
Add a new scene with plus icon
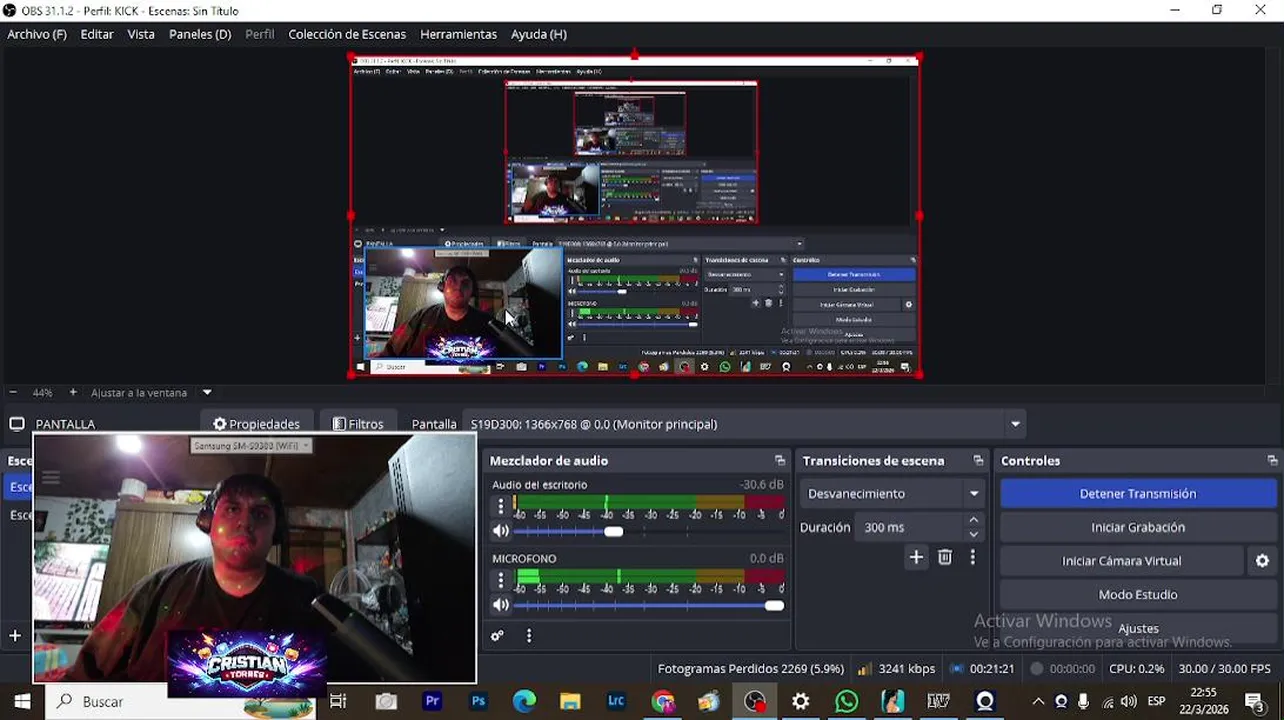click(x=15, y=635)
